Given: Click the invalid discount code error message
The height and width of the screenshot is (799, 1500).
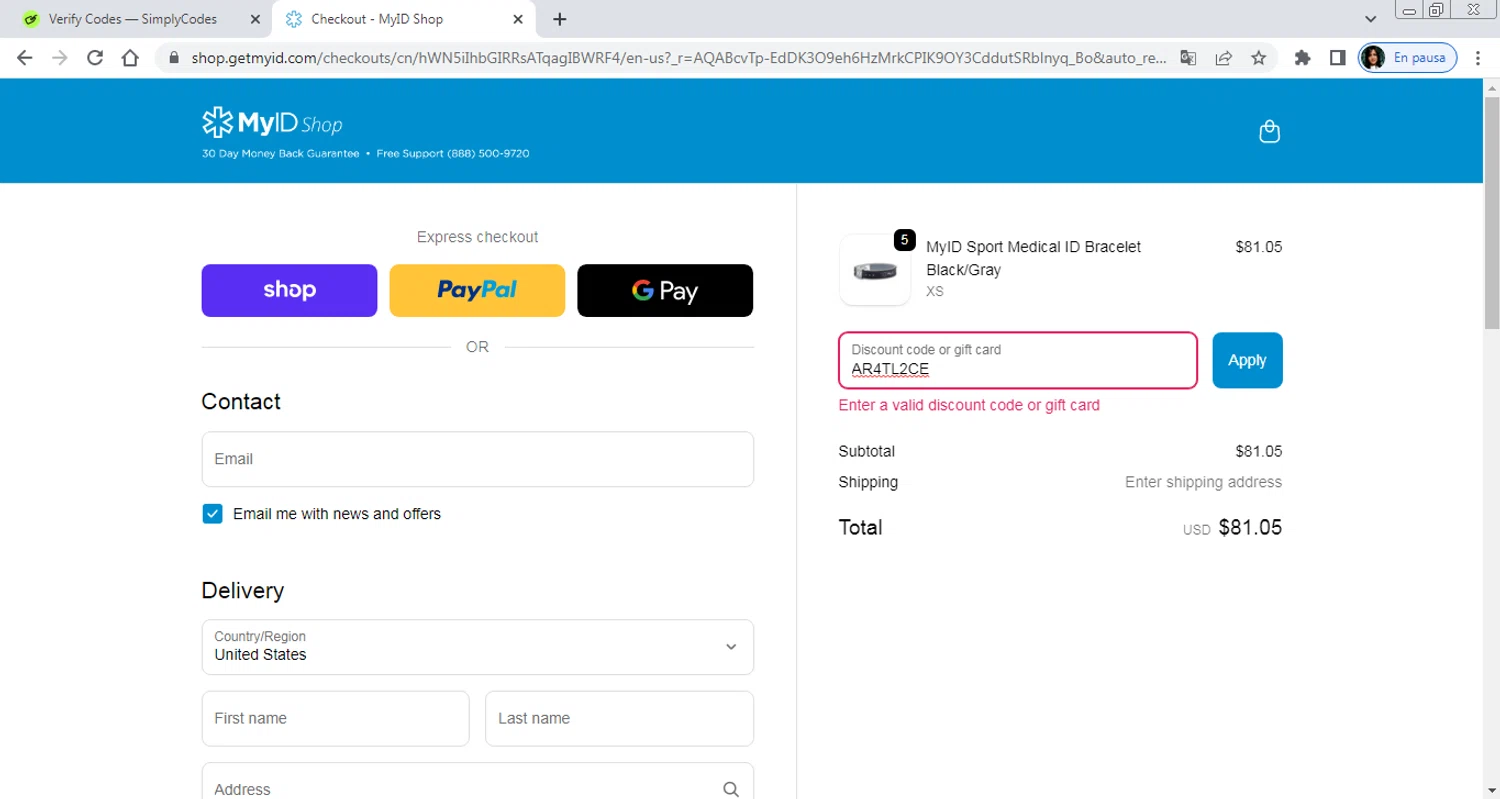Looking at the screenshot, I should pyautogui.click(x=969, y=405).
